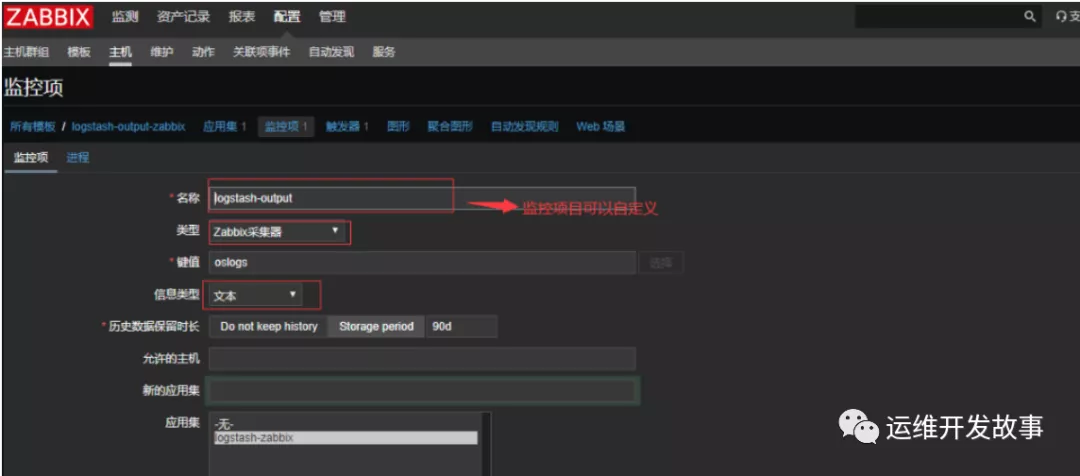Go to 动作 submenu
Image resolution: width=1080 pixels, height=476 pixels.
[x=203, y=52]
